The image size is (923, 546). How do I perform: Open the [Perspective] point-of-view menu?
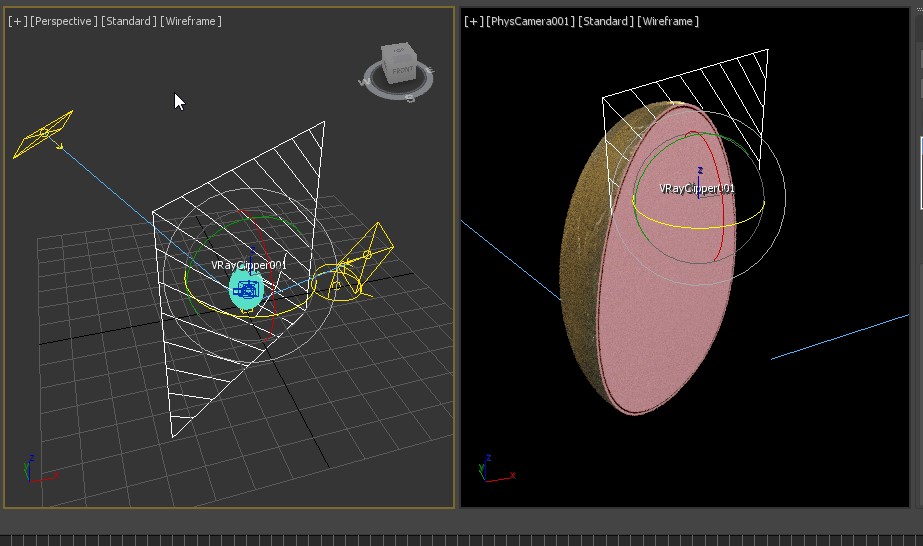(x=64, y=21)
